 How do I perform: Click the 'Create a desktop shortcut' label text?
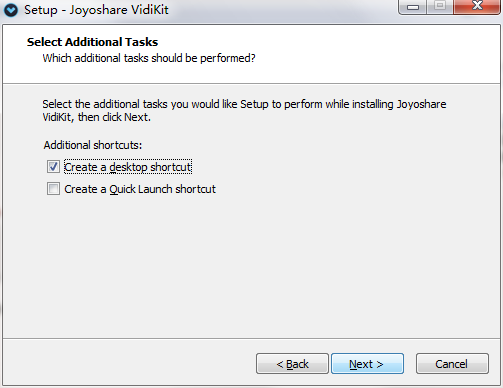click(x=128, y=167)
